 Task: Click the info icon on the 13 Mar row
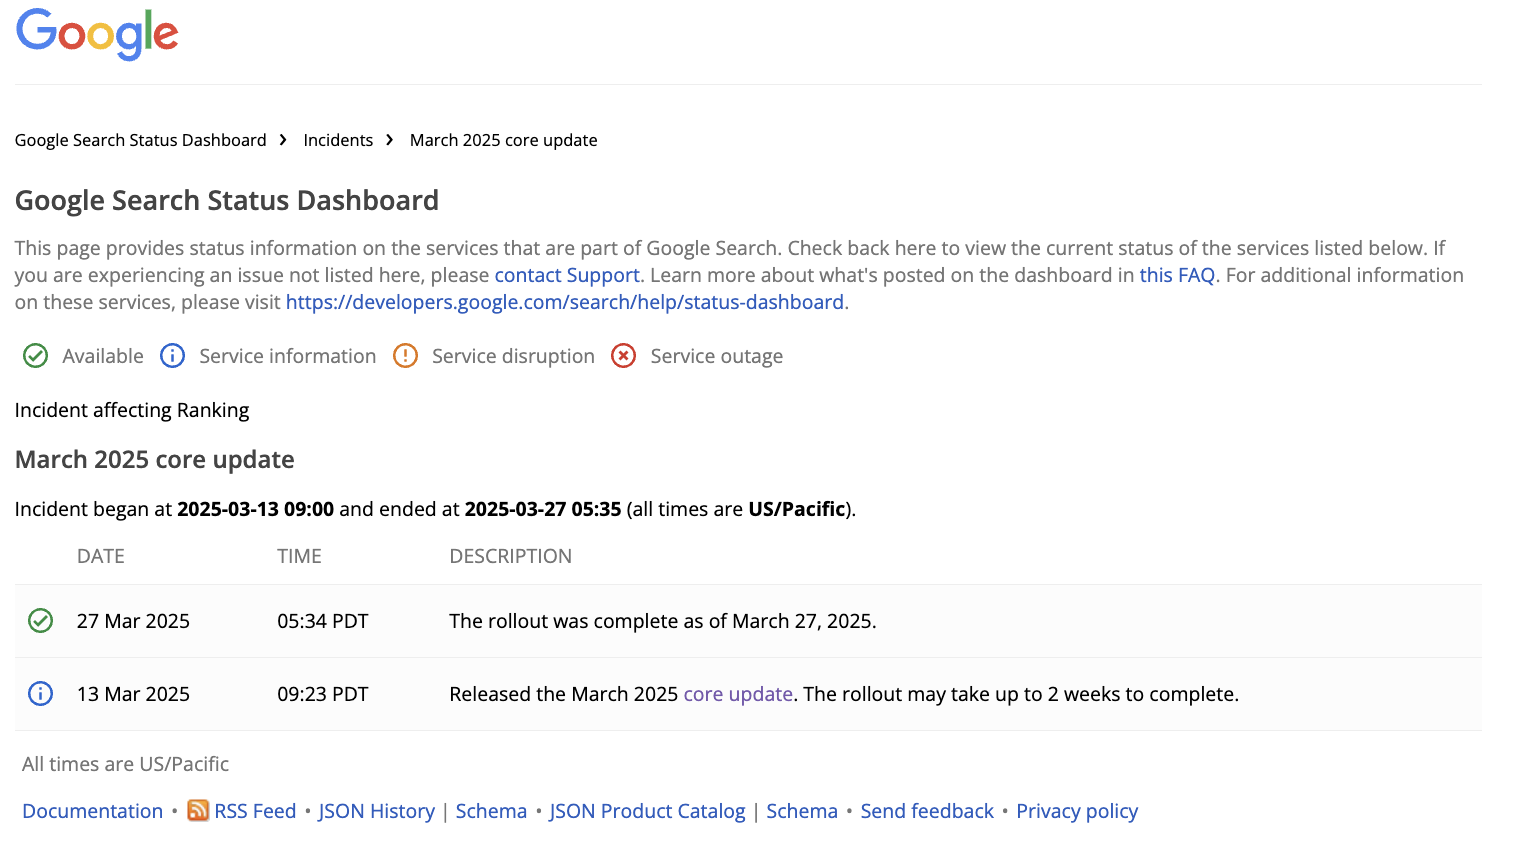(40, 693)
